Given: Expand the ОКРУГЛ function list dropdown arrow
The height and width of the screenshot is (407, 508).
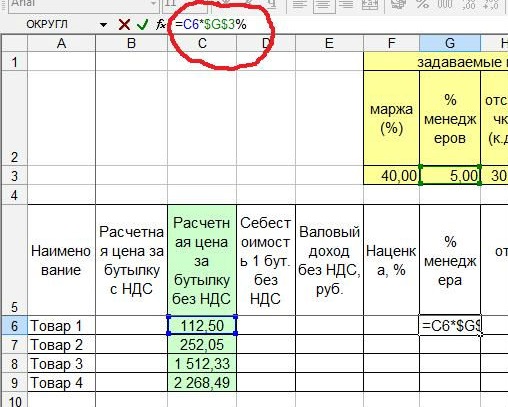Looking at the screenshot, I should tap(103, 25).
